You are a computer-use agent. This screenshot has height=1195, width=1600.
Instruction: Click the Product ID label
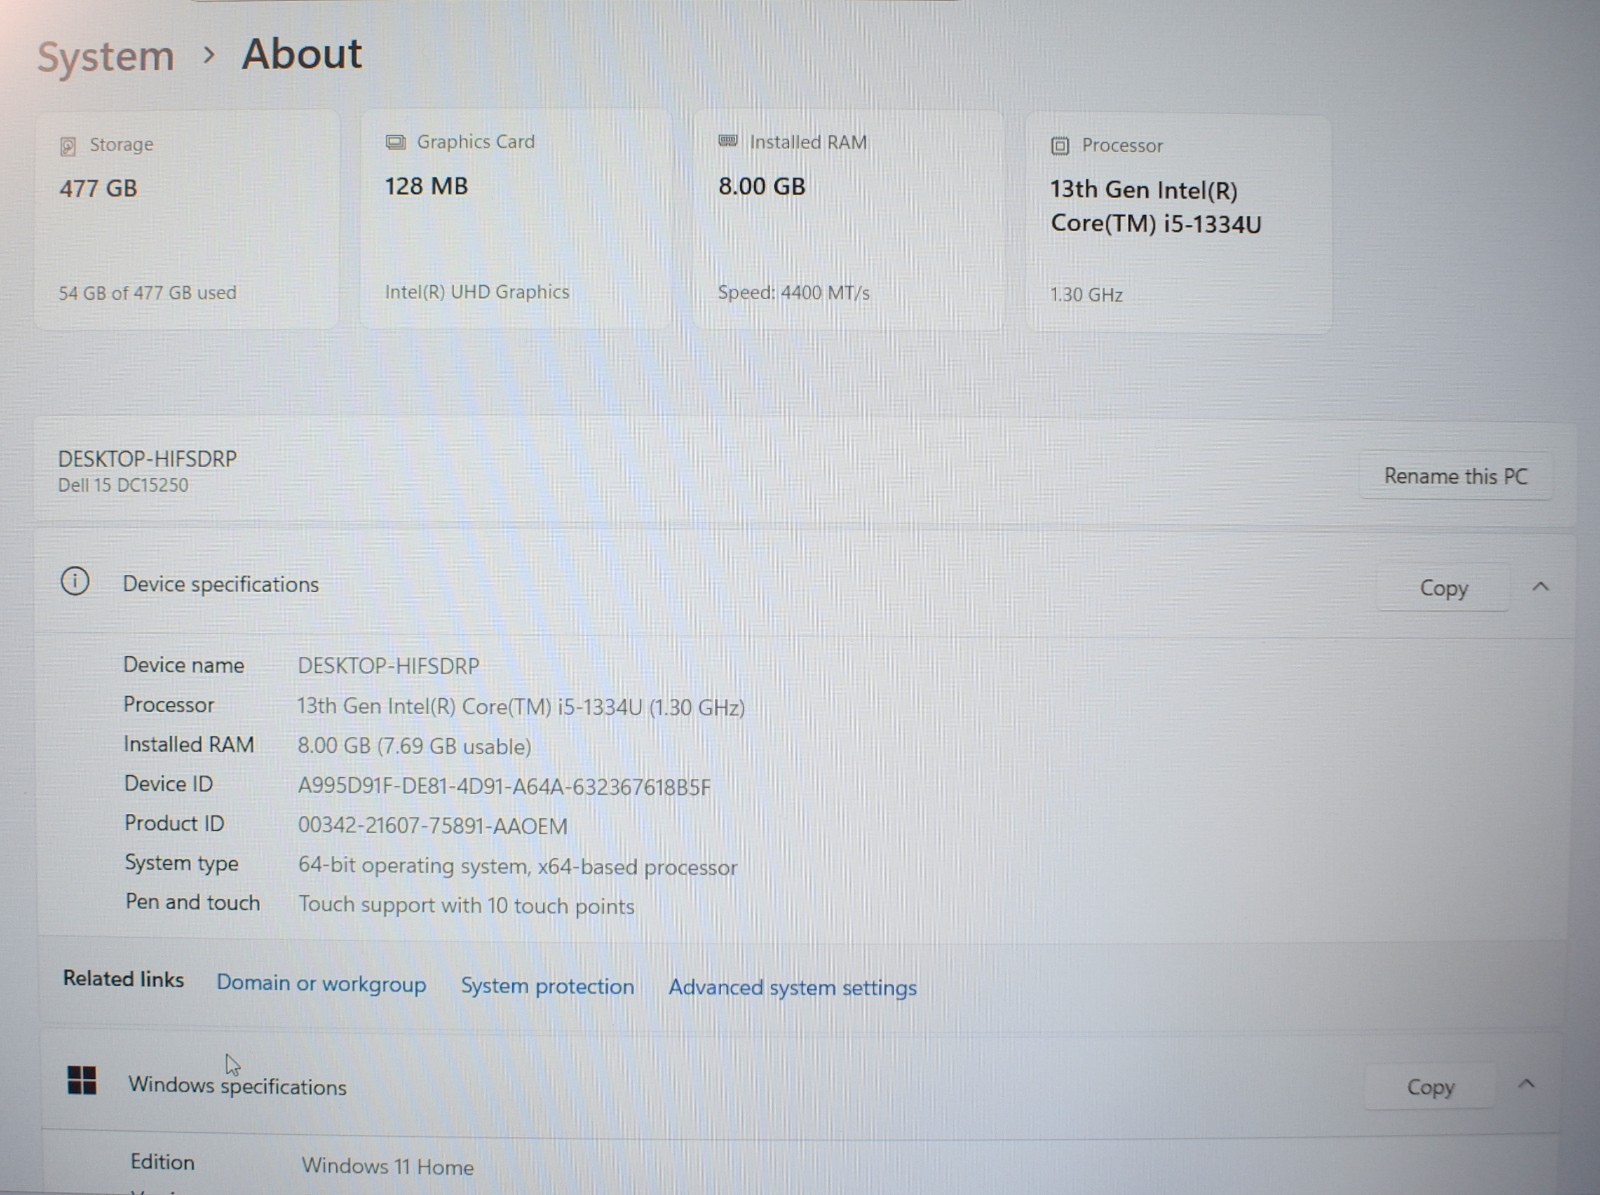(174, 823)
